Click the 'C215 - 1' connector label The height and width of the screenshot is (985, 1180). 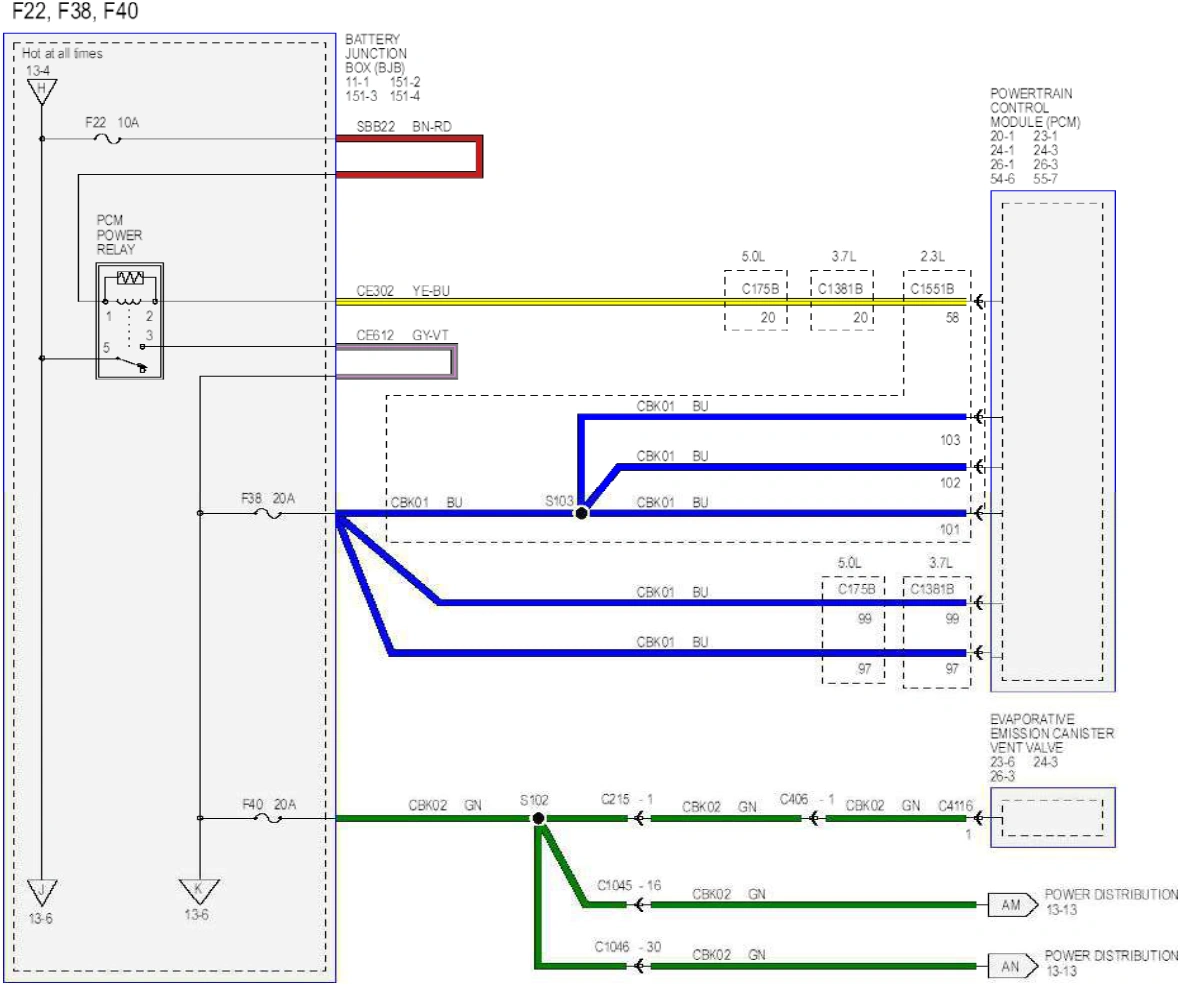(x=627, y=799)
